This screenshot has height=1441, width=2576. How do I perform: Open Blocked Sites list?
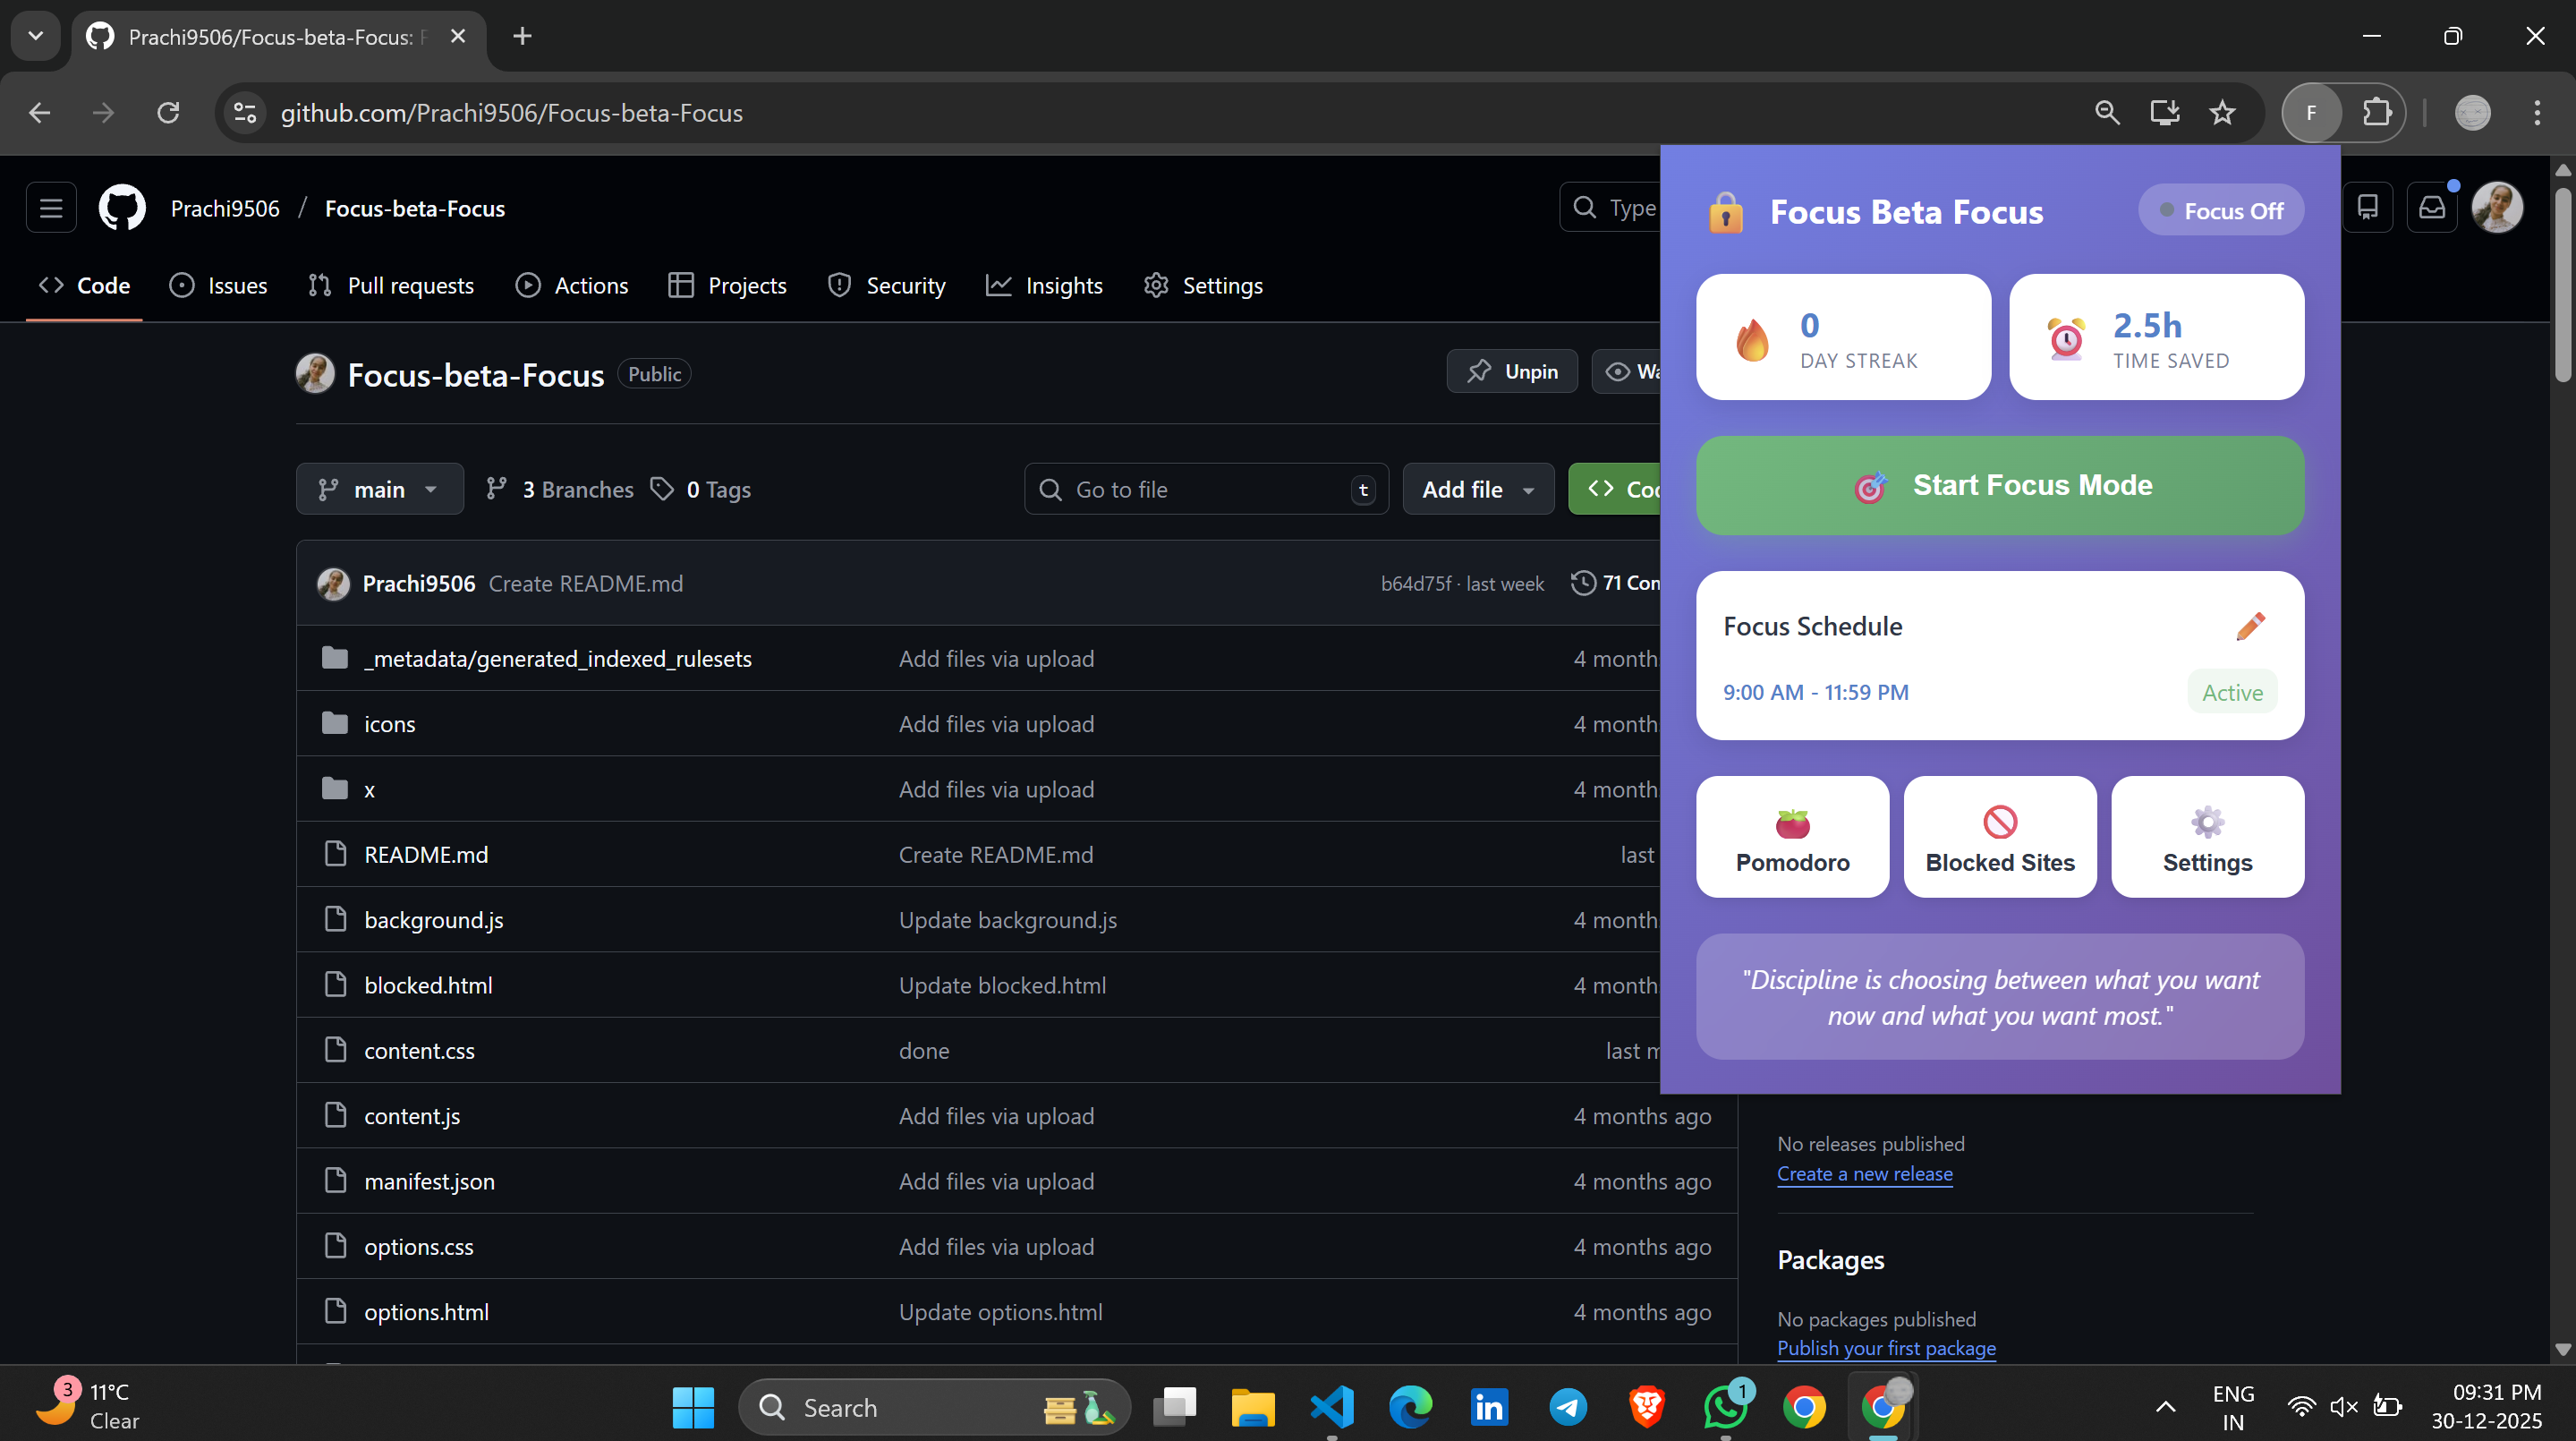pos(2000,837)
